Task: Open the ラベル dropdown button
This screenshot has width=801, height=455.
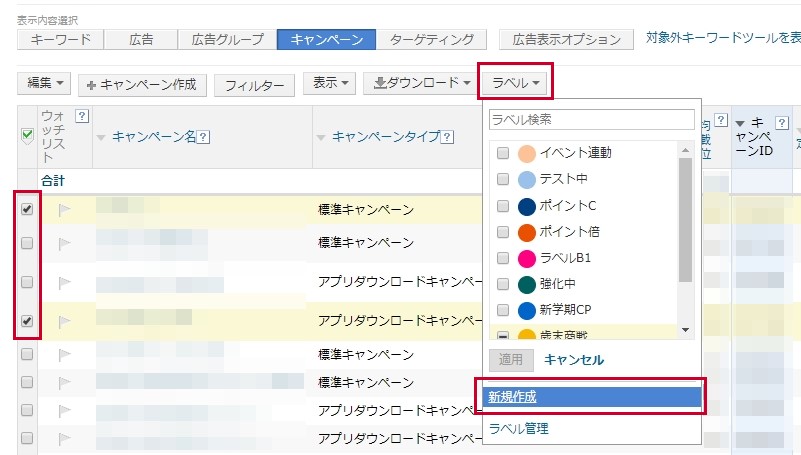Action: [x=516, y=83]
